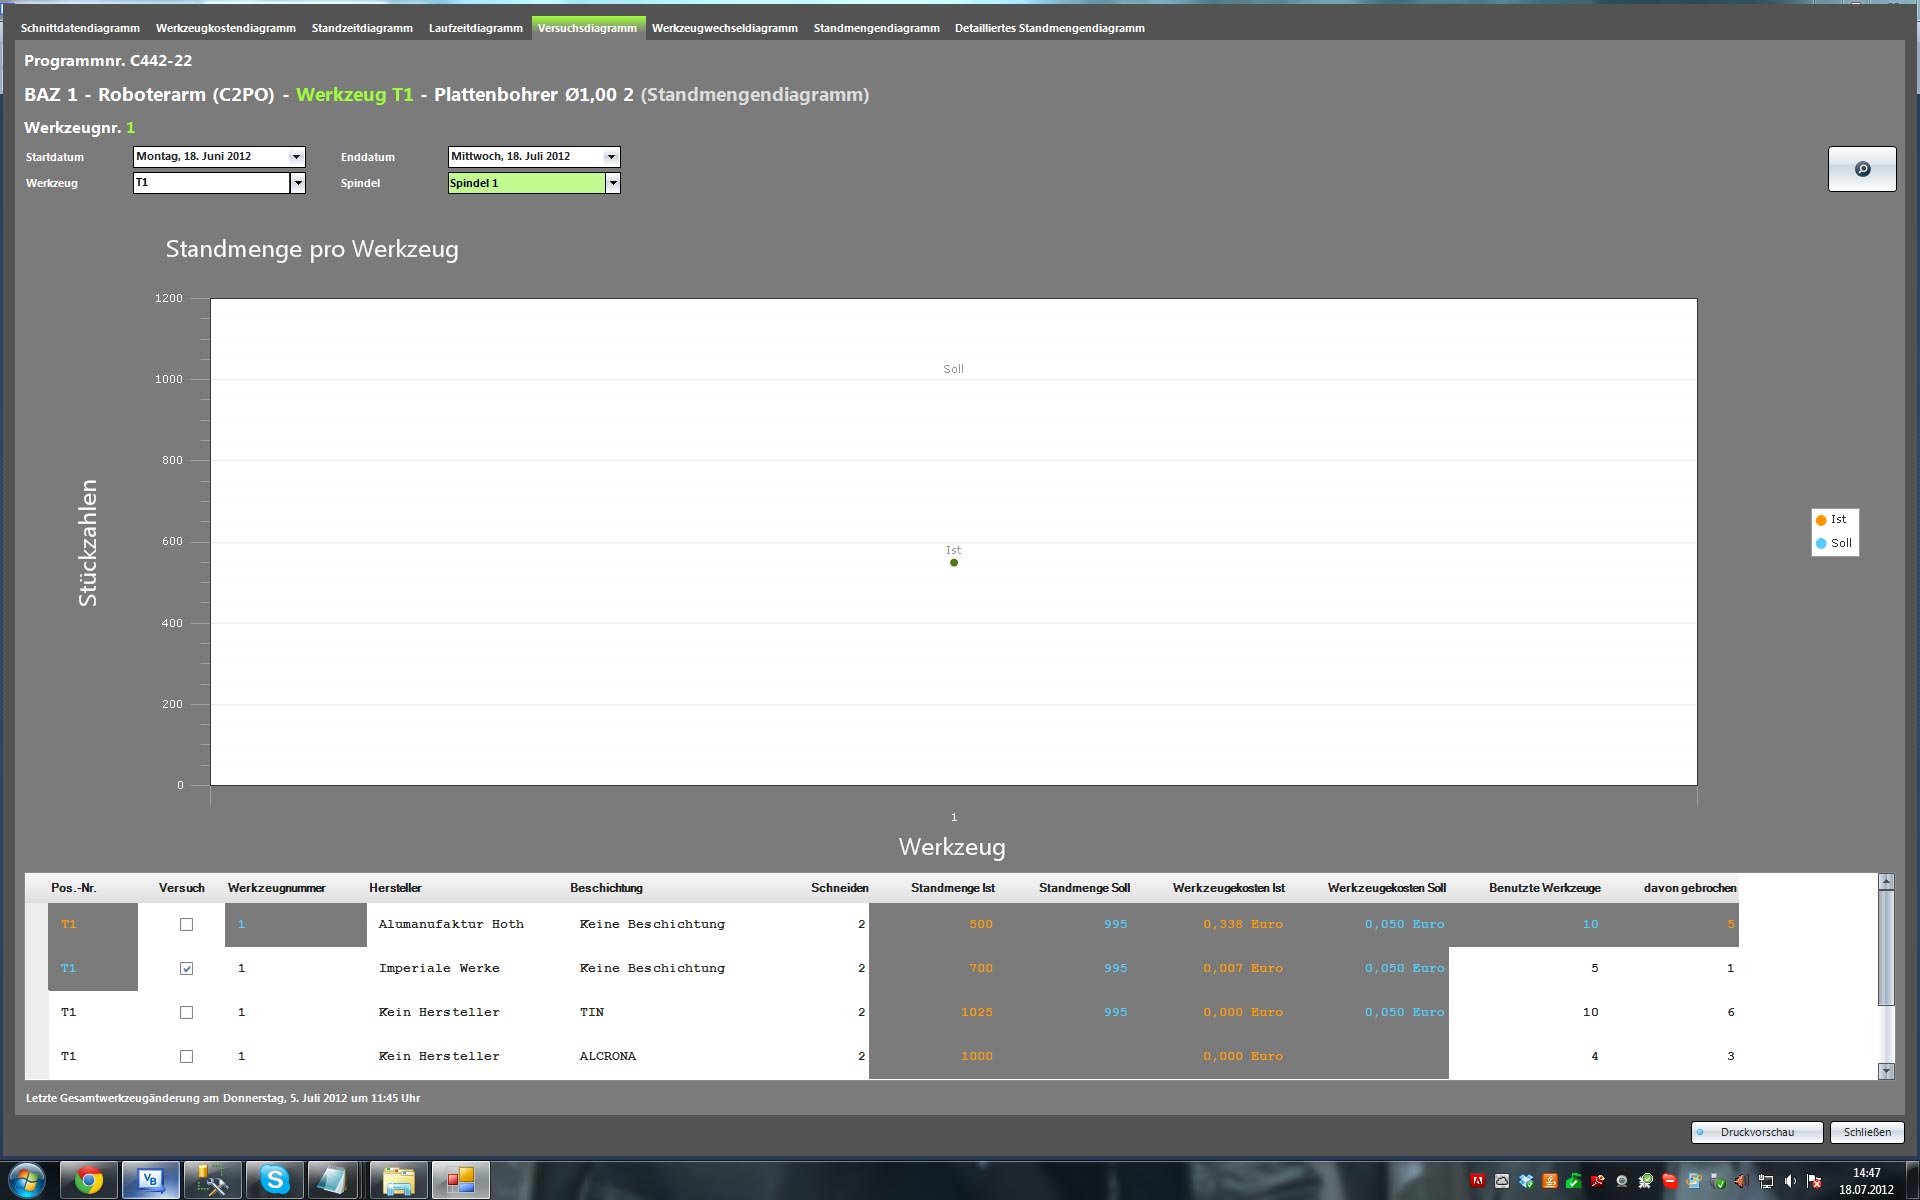The height and width of the screenshot is (1200, 1920).
Task: Click the magnifier search button
Action: click(x=1861, y=169)
